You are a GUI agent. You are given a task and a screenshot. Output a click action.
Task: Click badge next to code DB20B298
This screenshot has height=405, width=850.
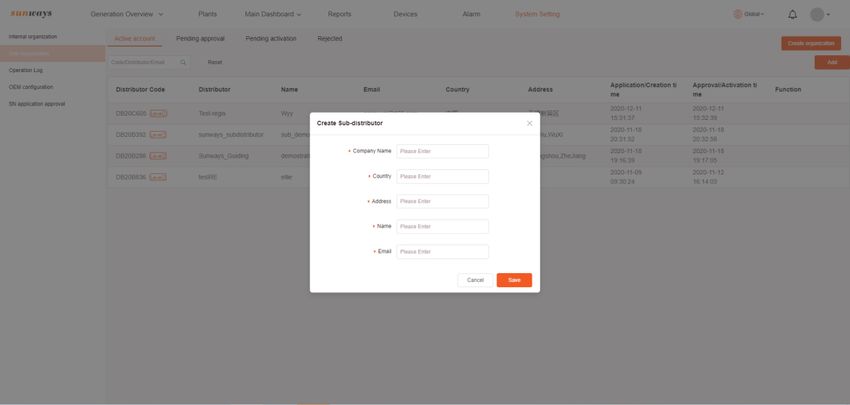pos(158,156)
